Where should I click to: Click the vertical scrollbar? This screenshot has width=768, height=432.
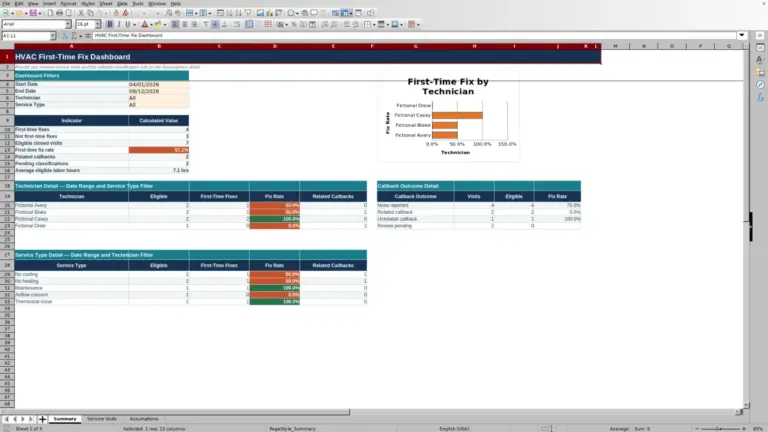click(746, 225)
